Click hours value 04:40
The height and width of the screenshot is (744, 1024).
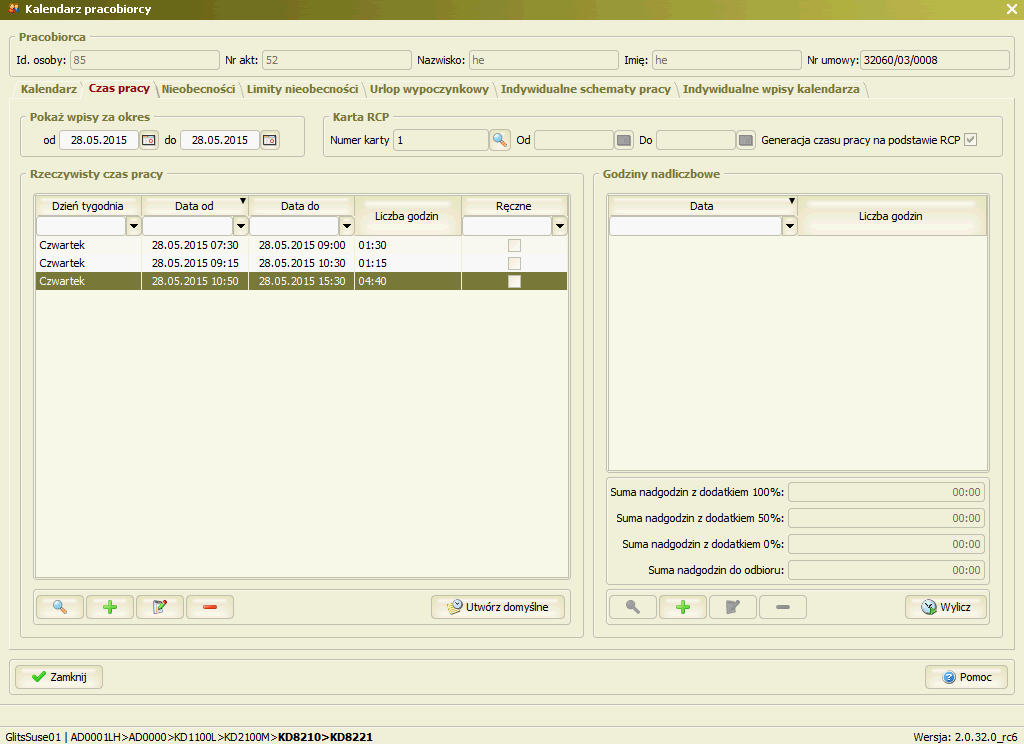point(372,282)
